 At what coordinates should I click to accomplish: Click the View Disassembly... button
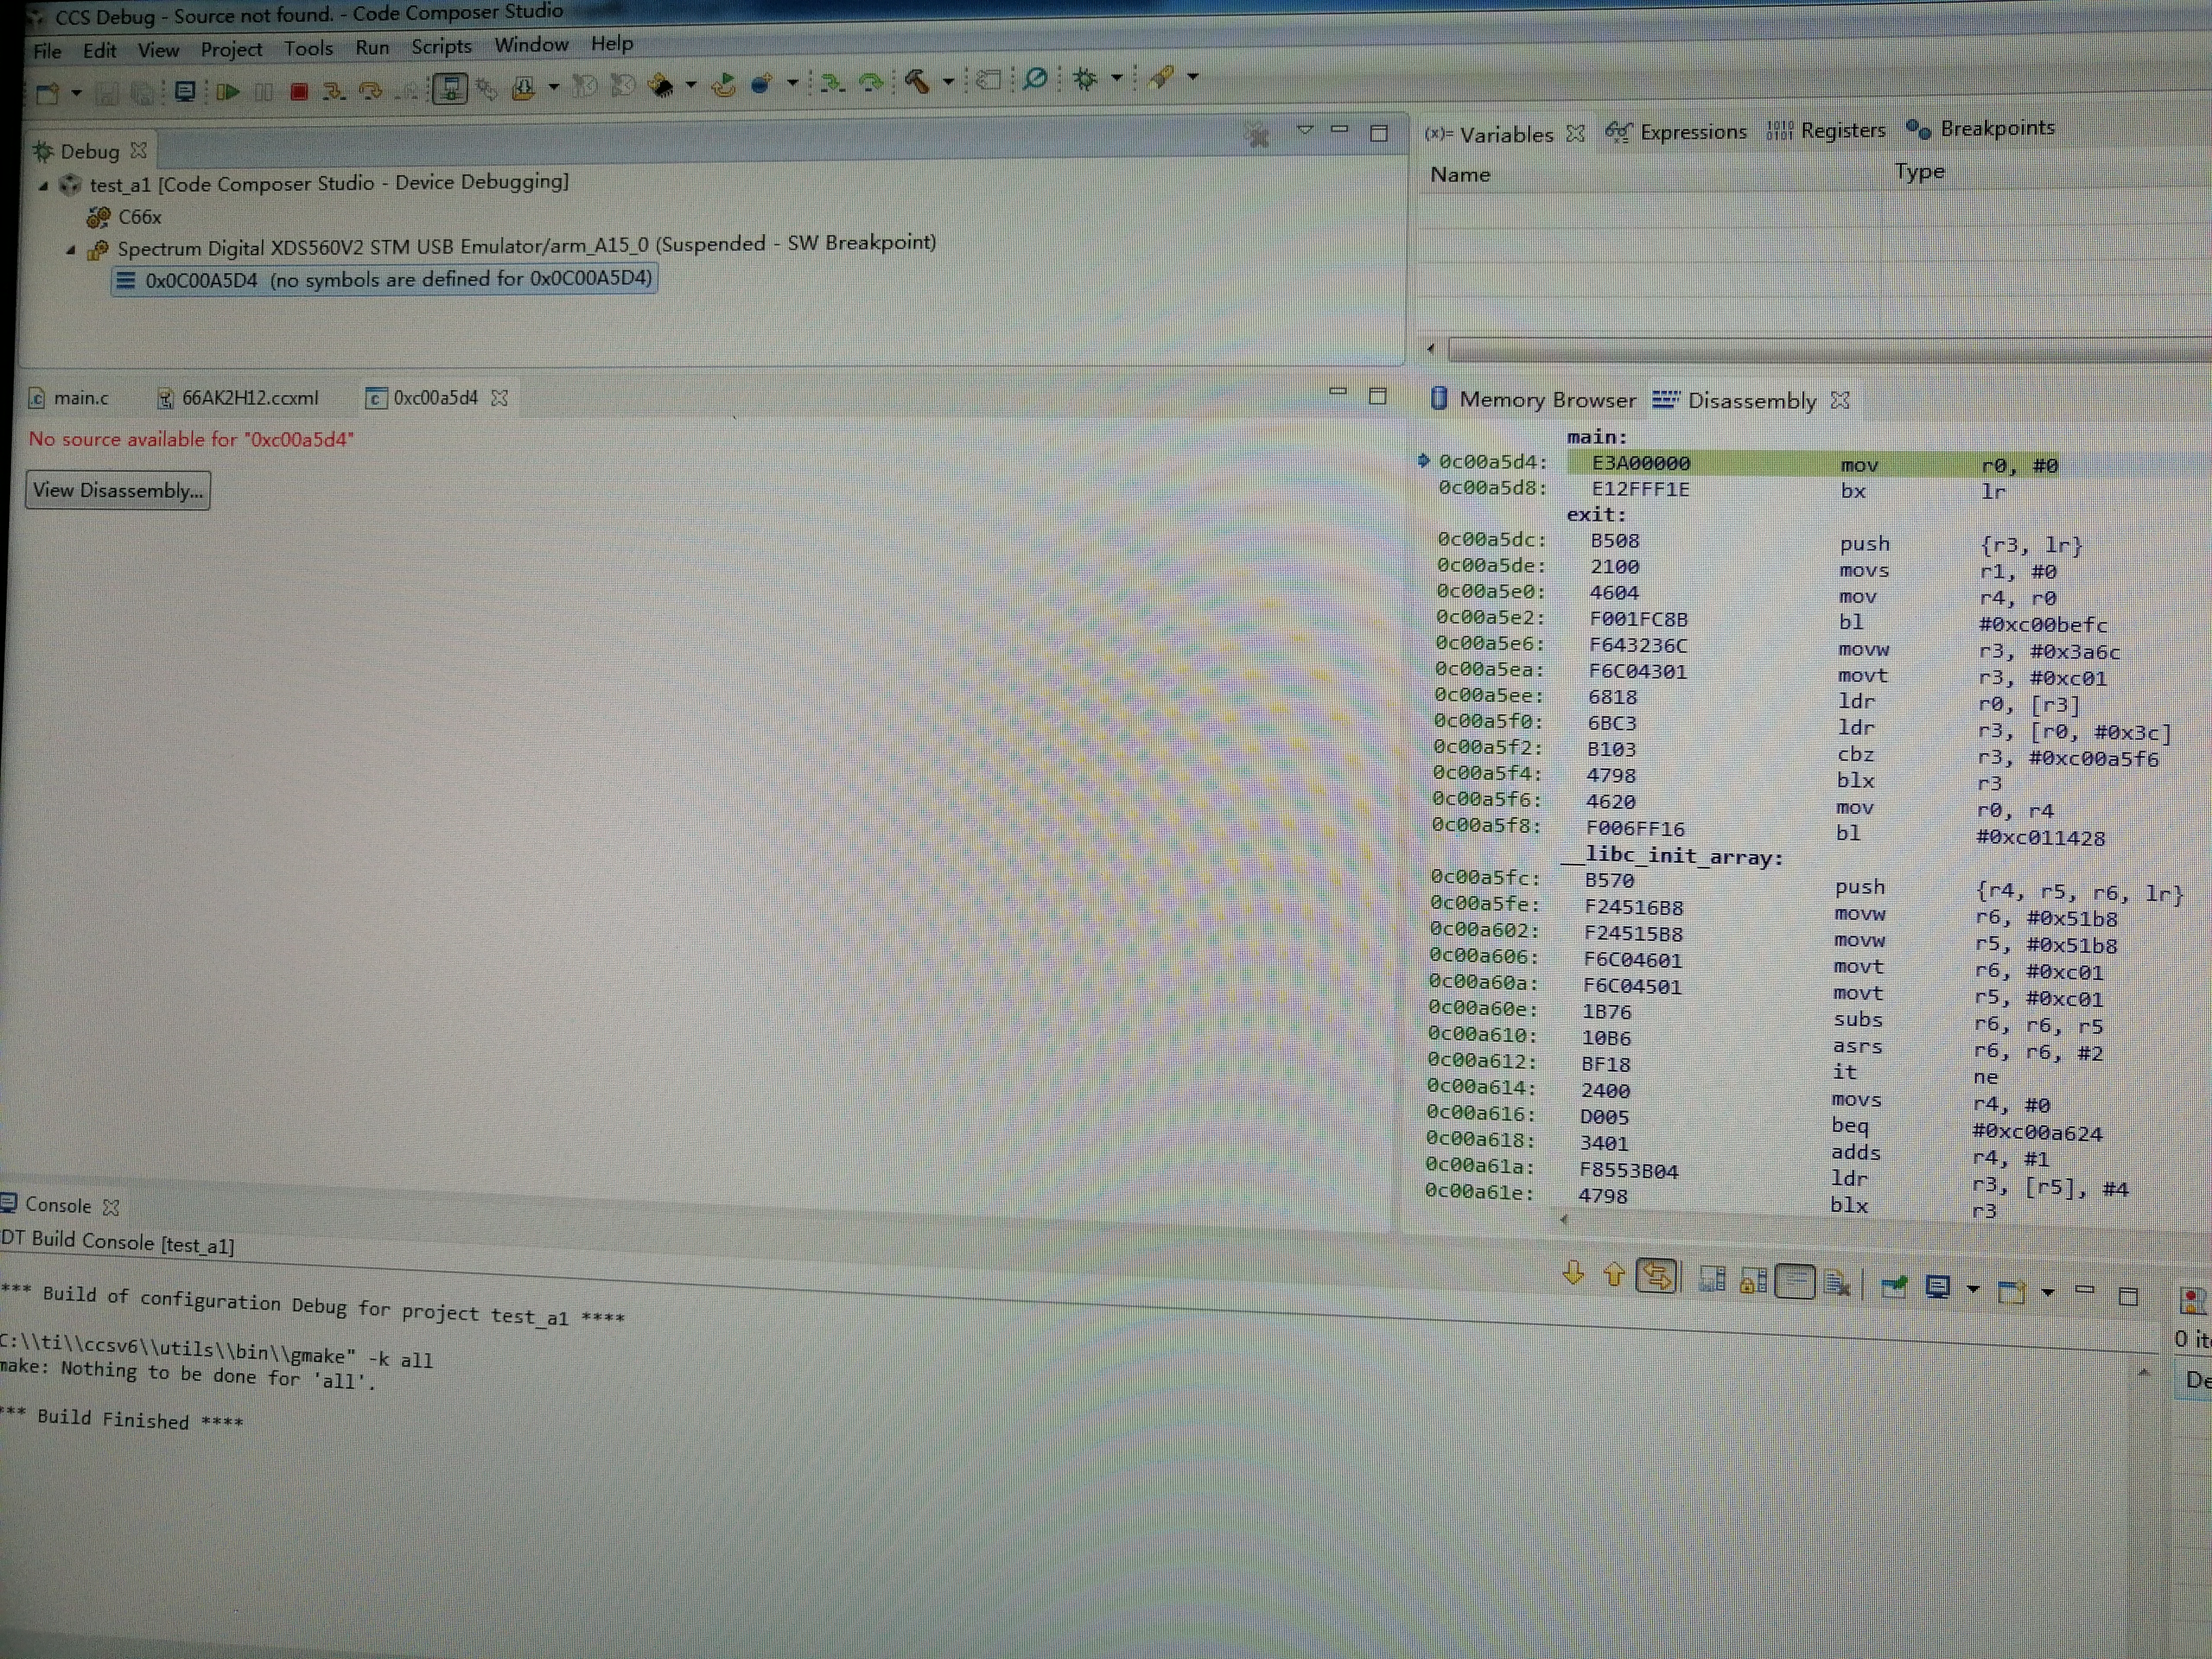click(x=118, y=490)
